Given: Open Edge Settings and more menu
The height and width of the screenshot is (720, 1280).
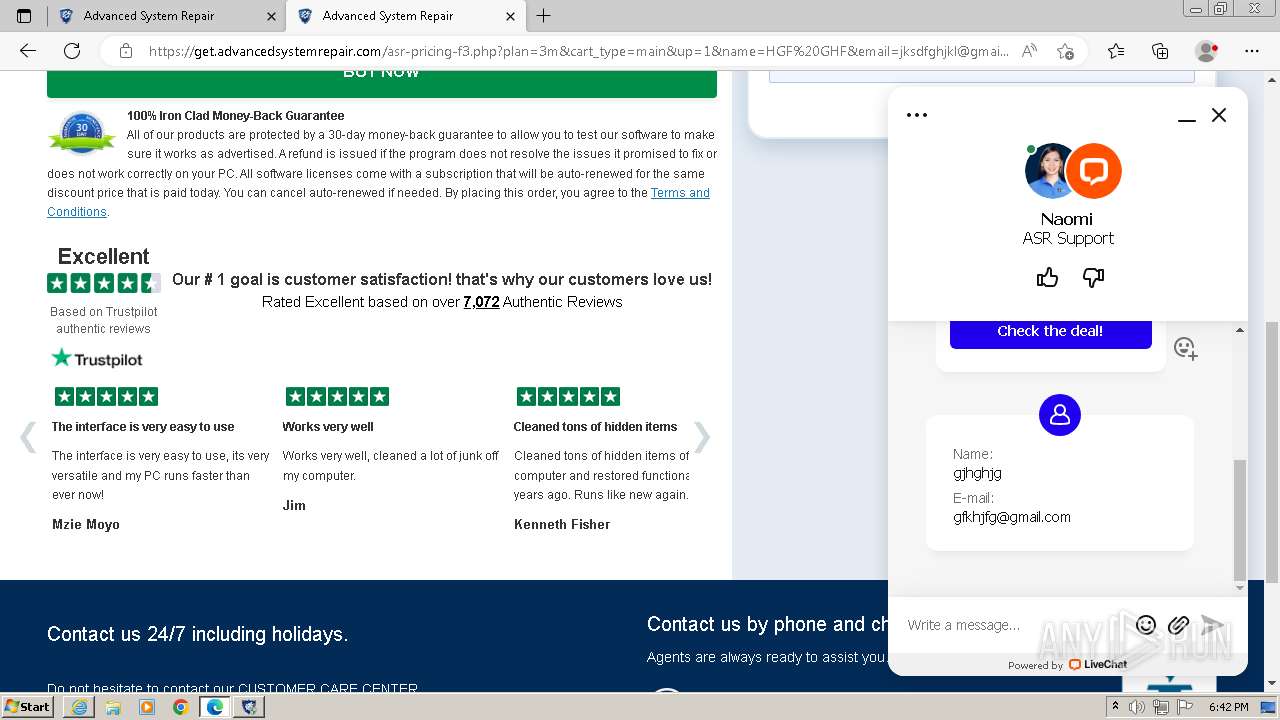Looking at the screenshot, I should 1252,51.
